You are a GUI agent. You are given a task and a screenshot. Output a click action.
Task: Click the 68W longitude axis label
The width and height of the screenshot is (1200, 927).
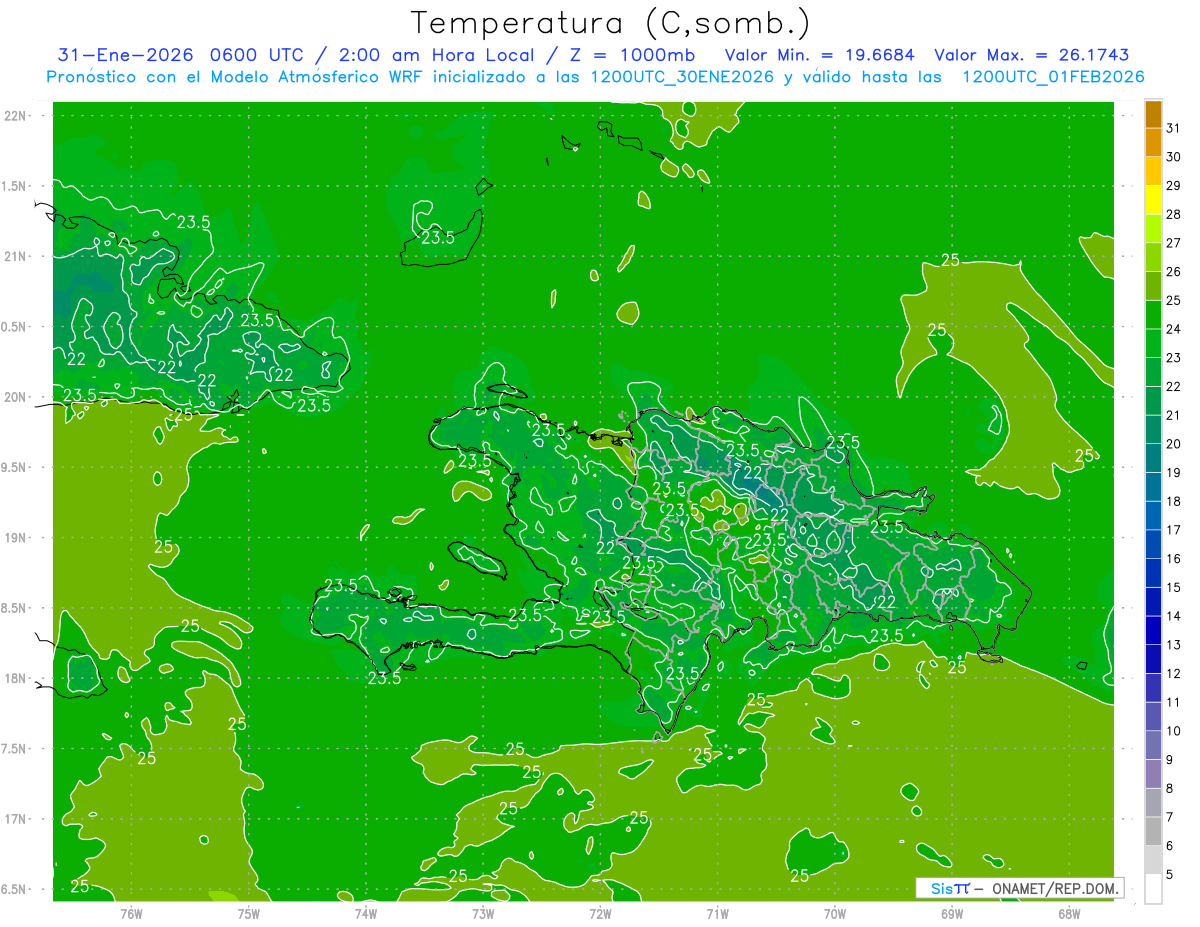click(1069, 913)
